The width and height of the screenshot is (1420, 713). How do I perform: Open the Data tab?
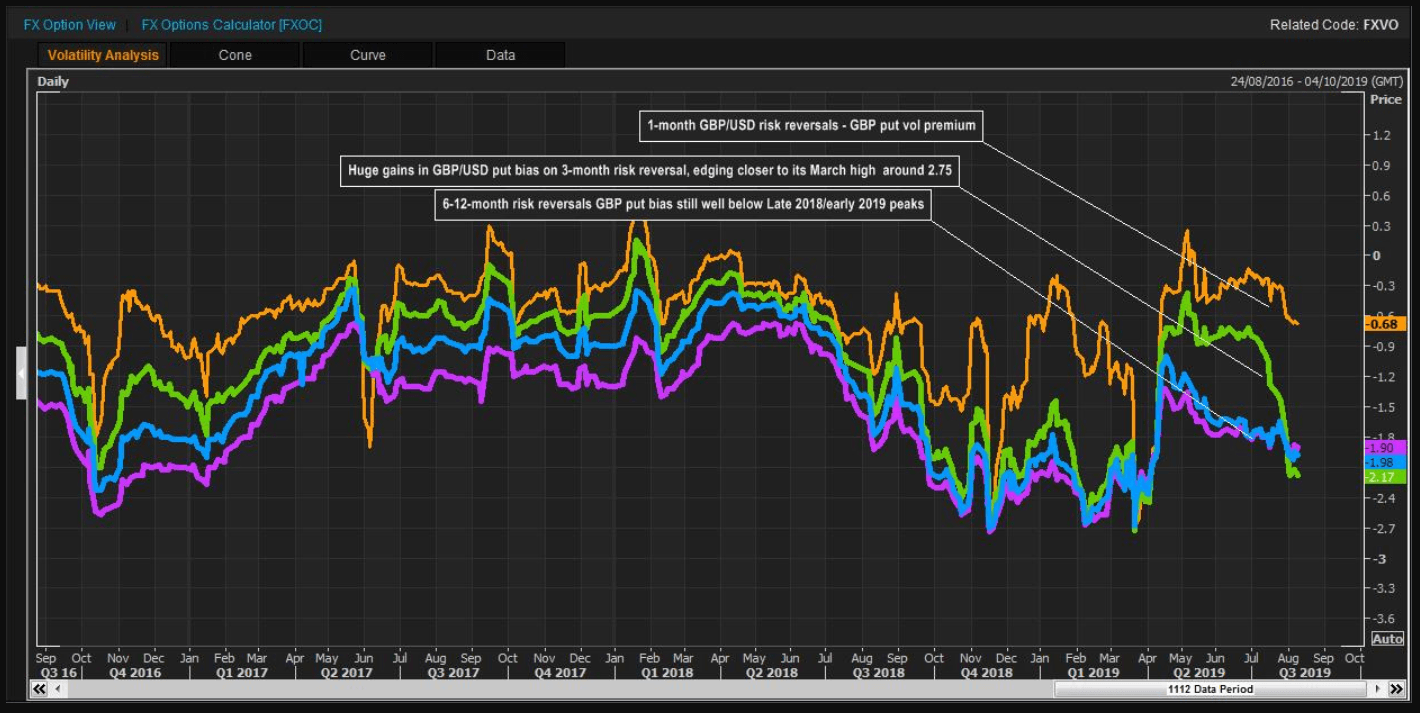[500, 55]
